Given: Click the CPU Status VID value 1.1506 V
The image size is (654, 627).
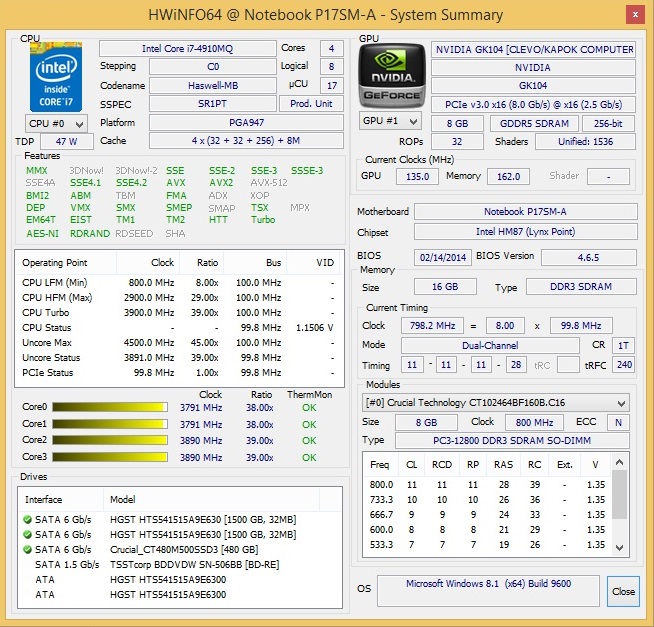Looking at the screenshot, I should pos(315,327).
